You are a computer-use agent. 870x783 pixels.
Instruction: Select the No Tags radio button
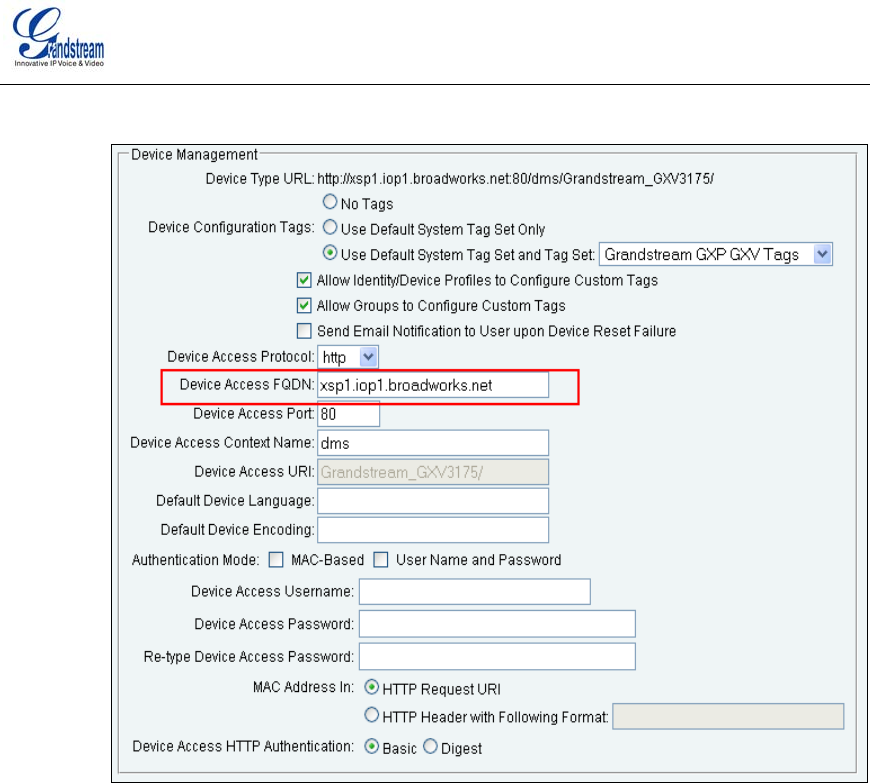pyautogui.click(x=329, y=204)
